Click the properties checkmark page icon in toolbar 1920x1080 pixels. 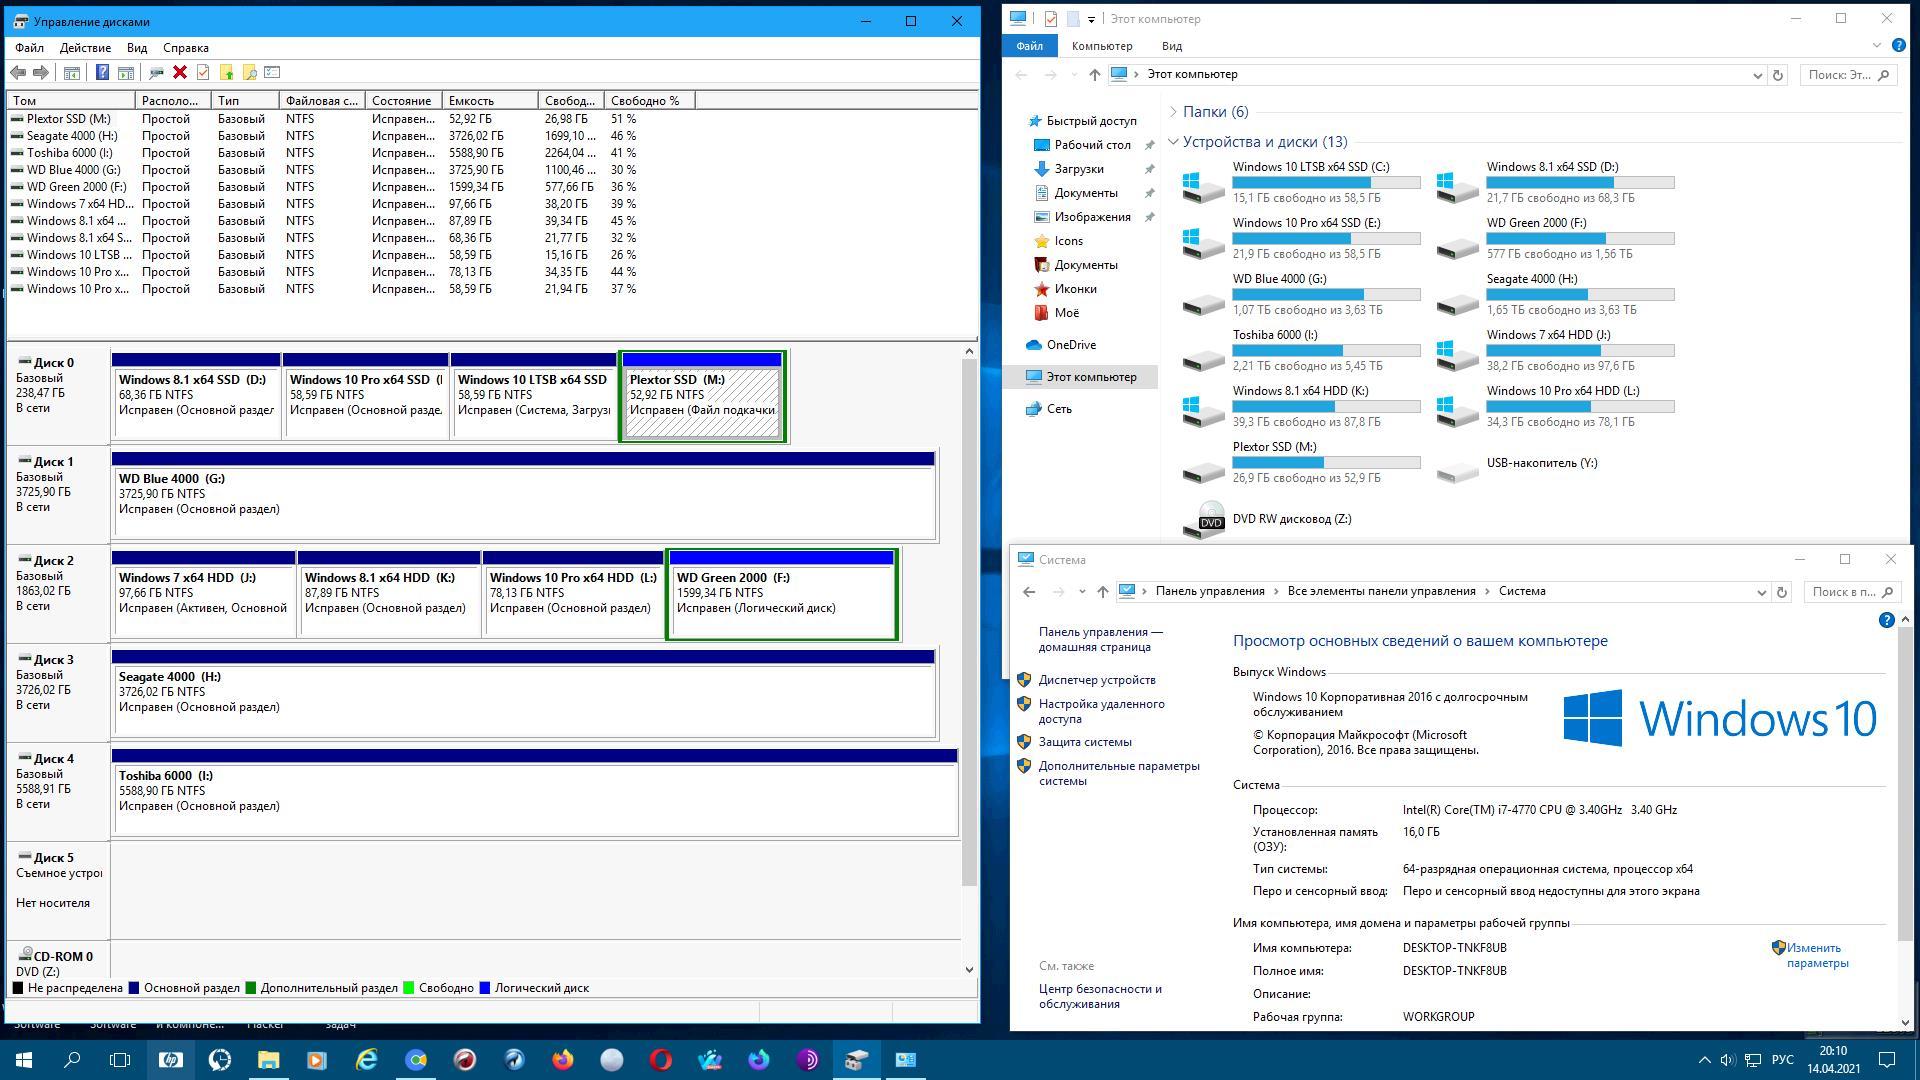tap(203, 72)
